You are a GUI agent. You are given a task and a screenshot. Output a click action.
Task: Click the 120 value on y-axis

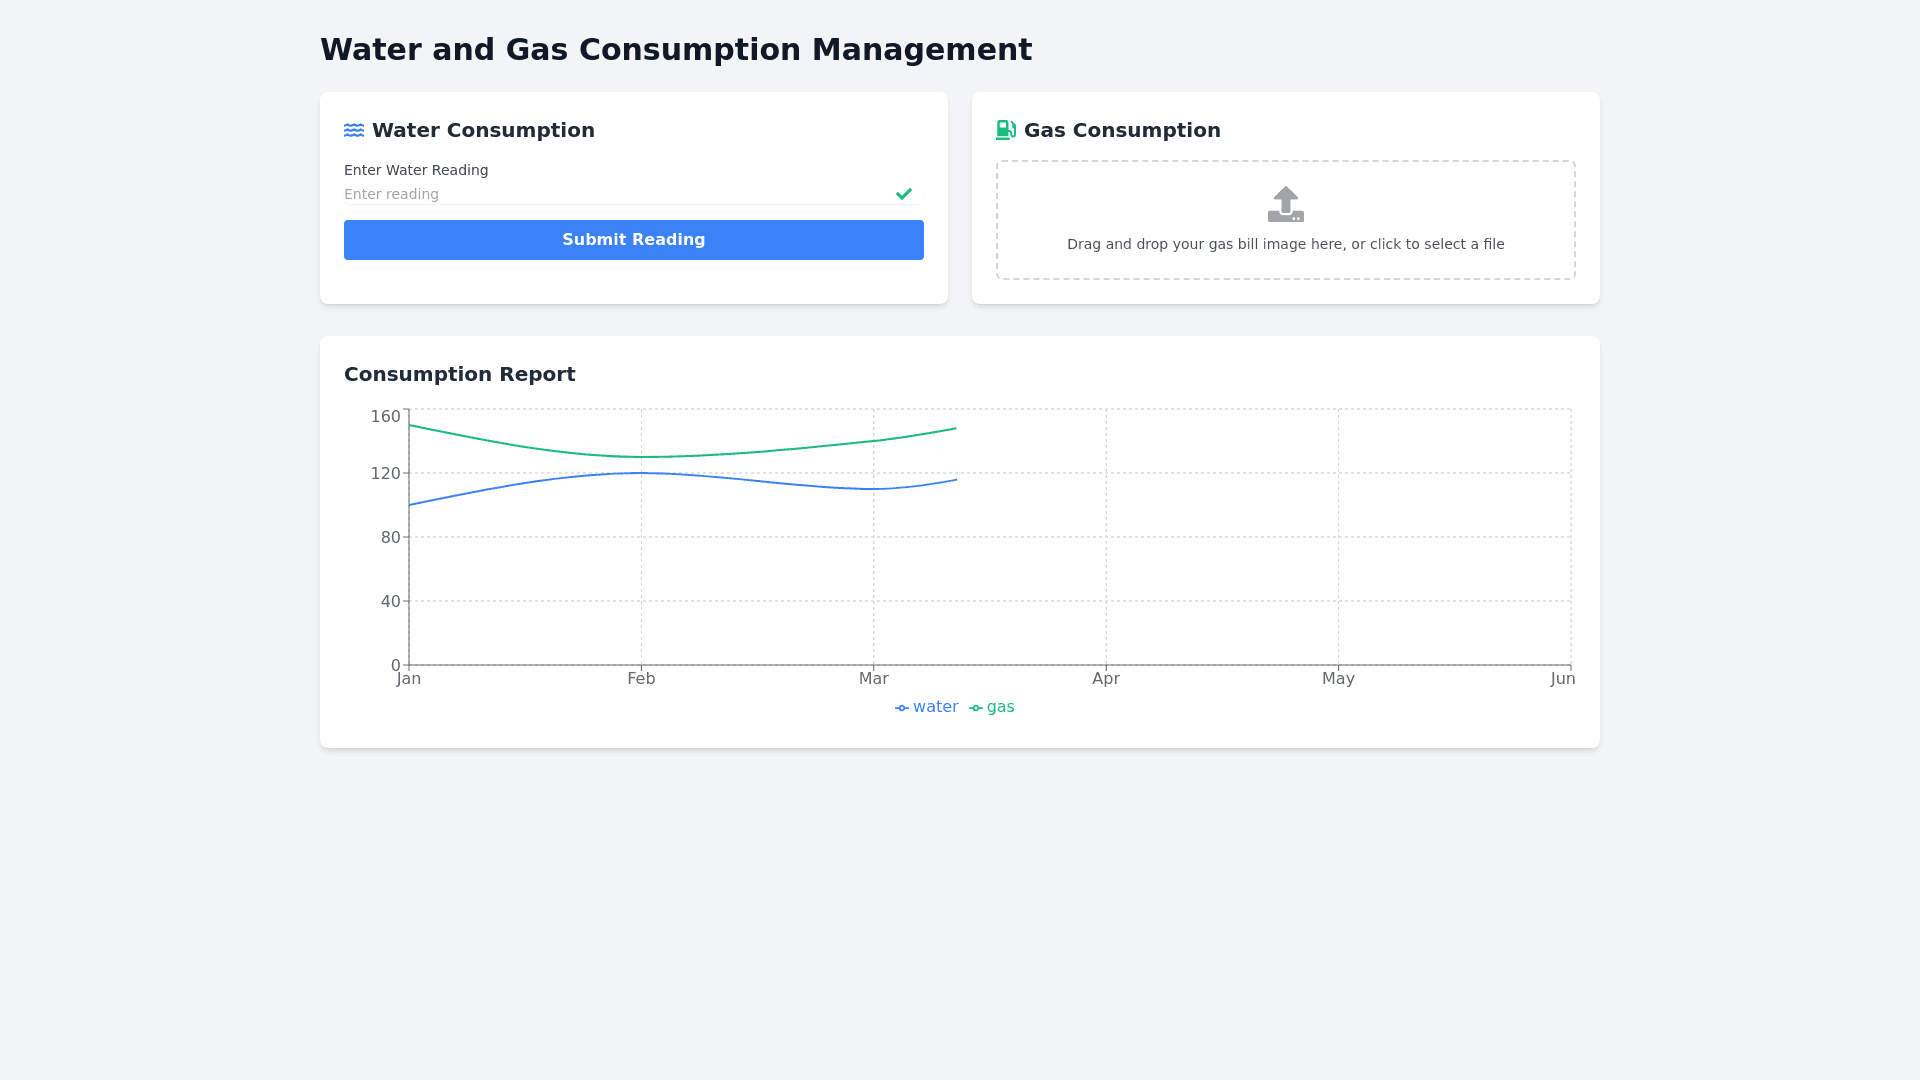pos(385,473)
